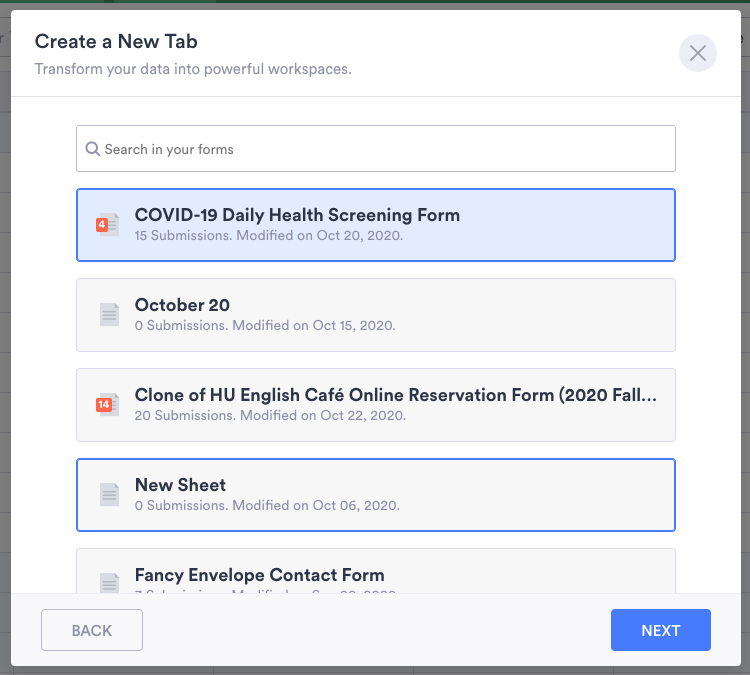Click the '20 Submissions' line under Café form

(270, 416)
